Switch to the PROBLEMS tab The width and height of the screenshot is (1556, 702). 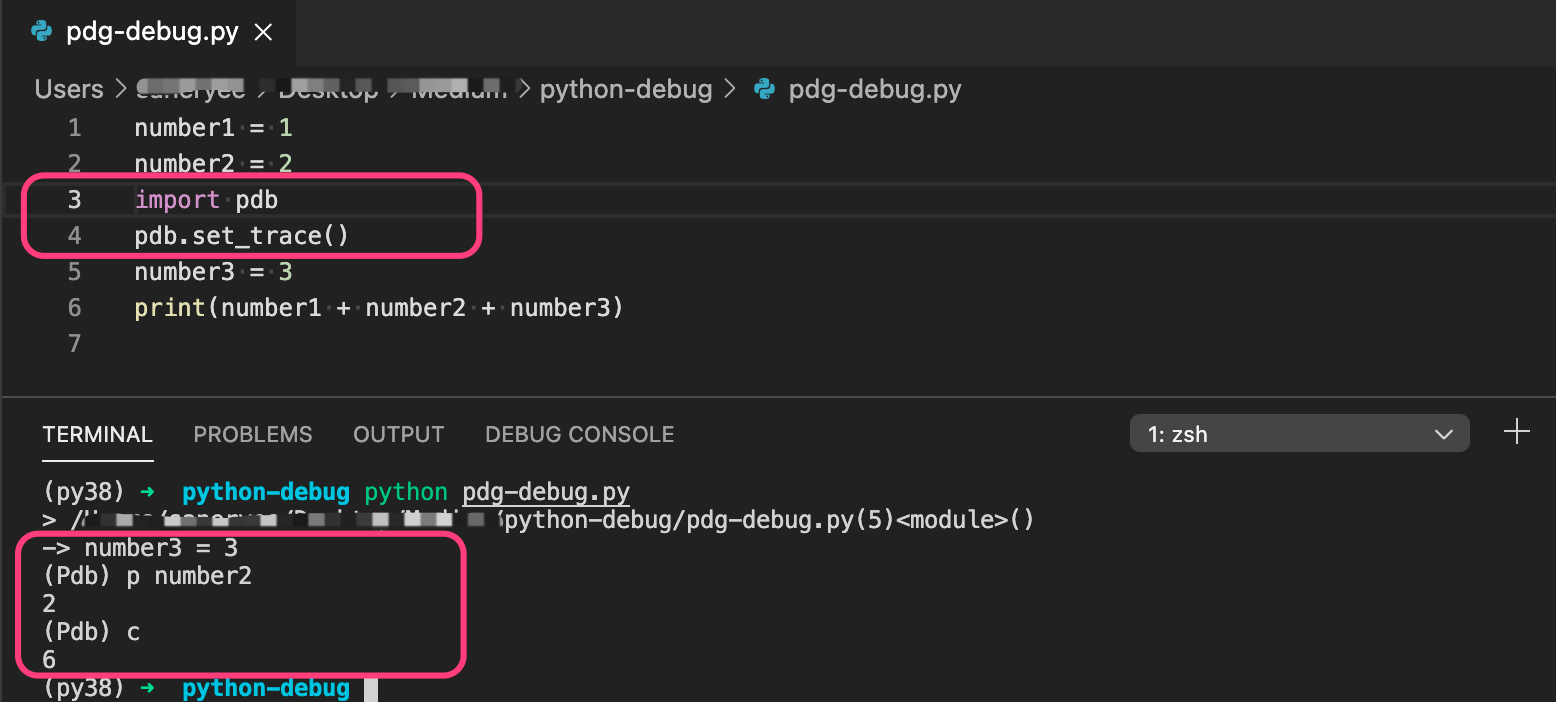(x=252, y=434)
